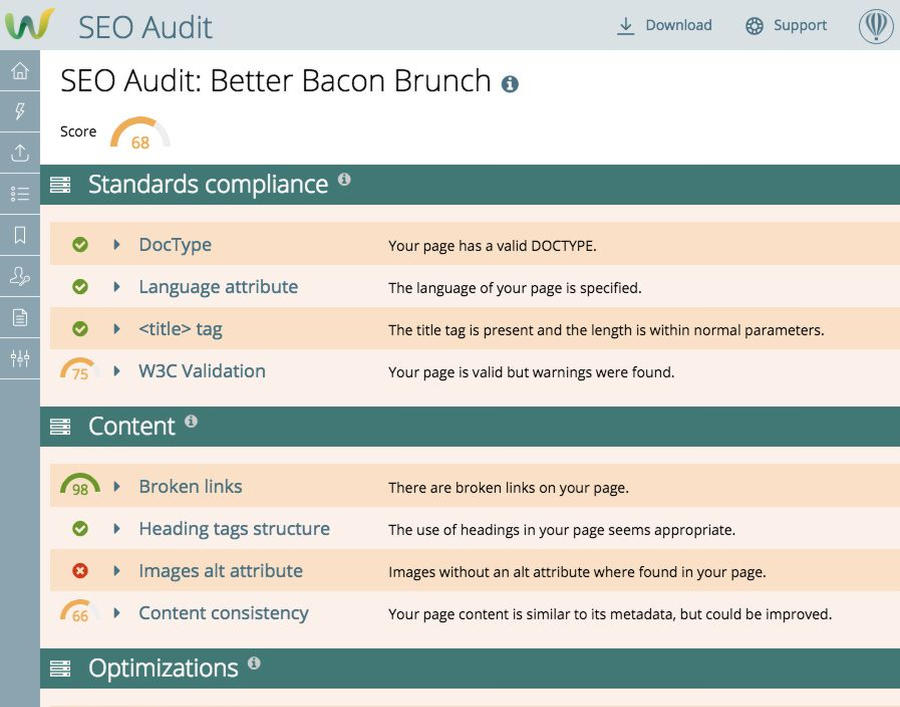
Task: Click the Content section info icon
Action: [x=191, y=421]
